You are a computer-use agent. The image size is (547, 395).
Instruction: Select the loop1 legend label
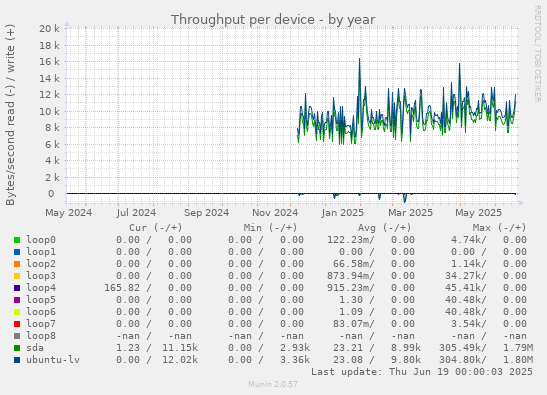41,252
